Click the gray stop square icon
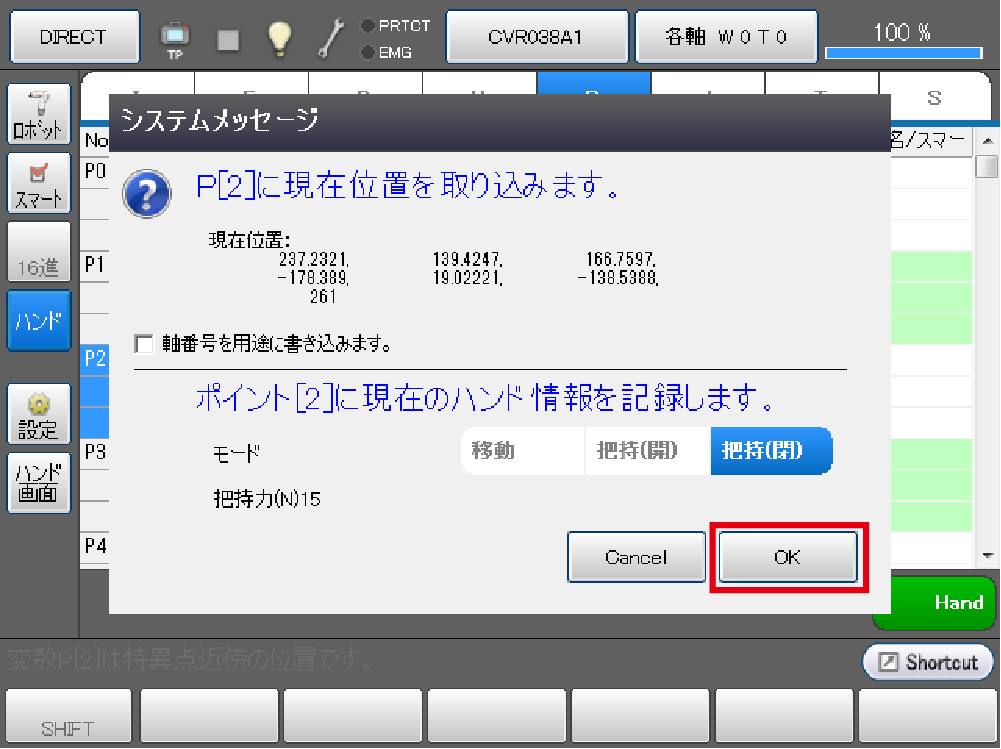This screenshot has width=1001, height=749. click(228, 39)
